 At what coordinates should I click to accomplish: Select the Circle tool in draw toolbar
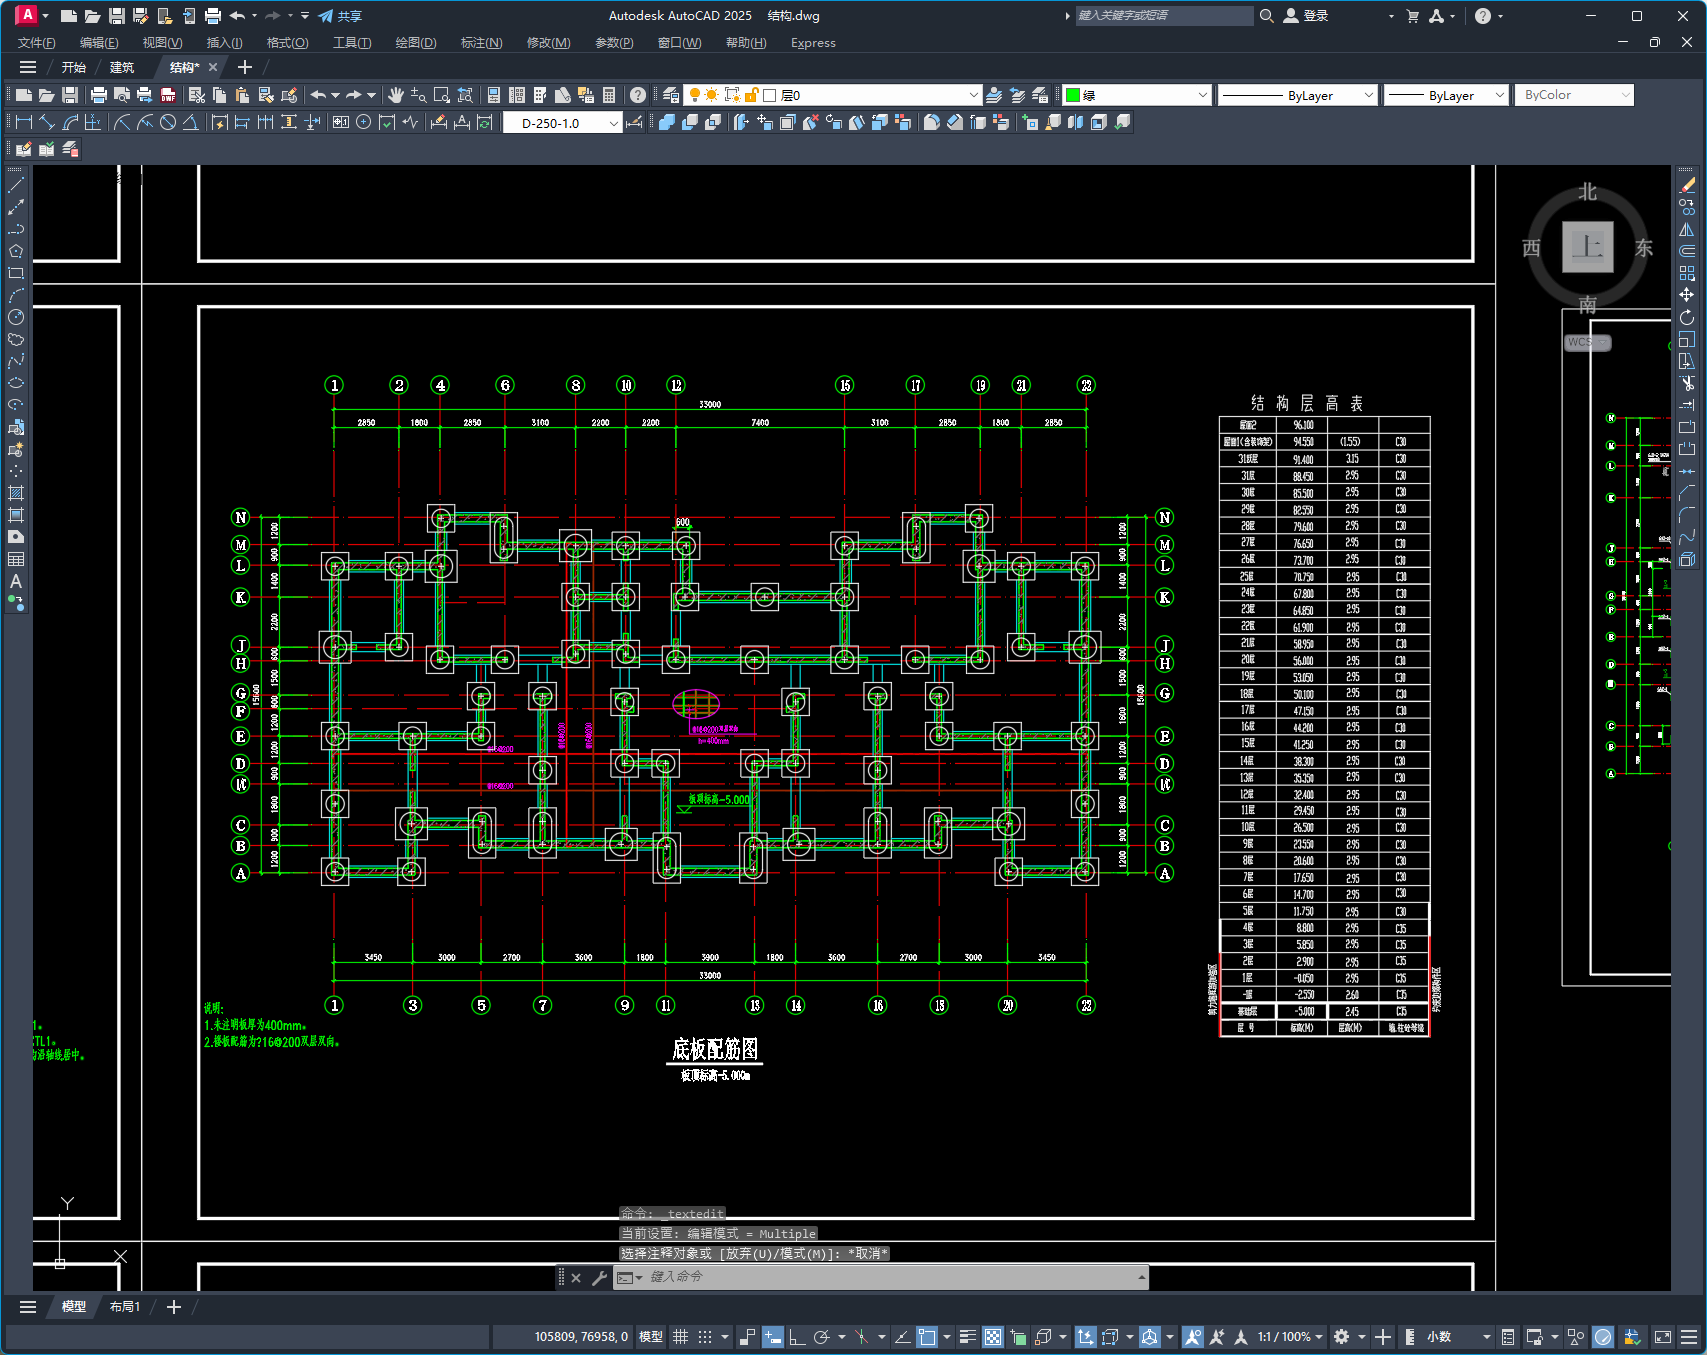16,317
